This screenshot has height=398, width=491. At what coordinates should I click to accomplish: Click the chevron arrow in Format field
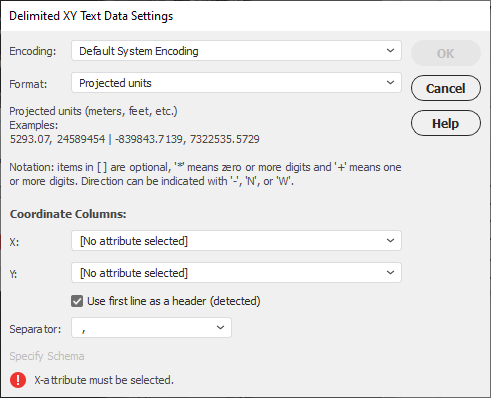click(390, 83)
